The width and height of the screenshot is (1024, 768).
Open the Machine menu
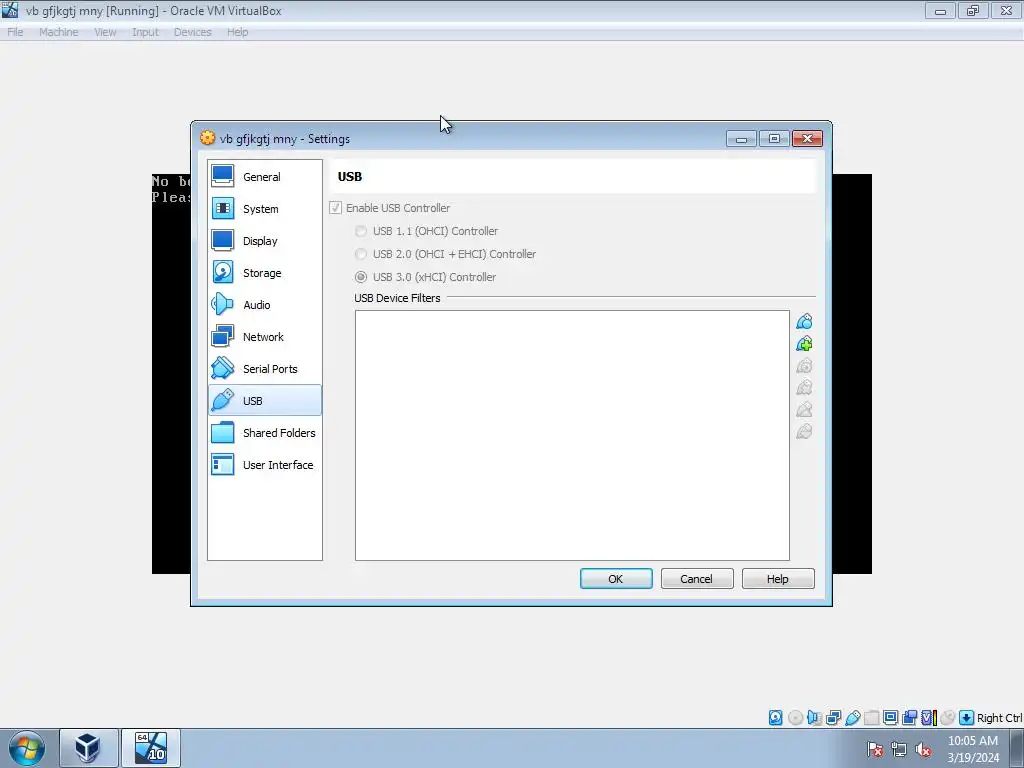pyautogui.click(x=59, y=32)
